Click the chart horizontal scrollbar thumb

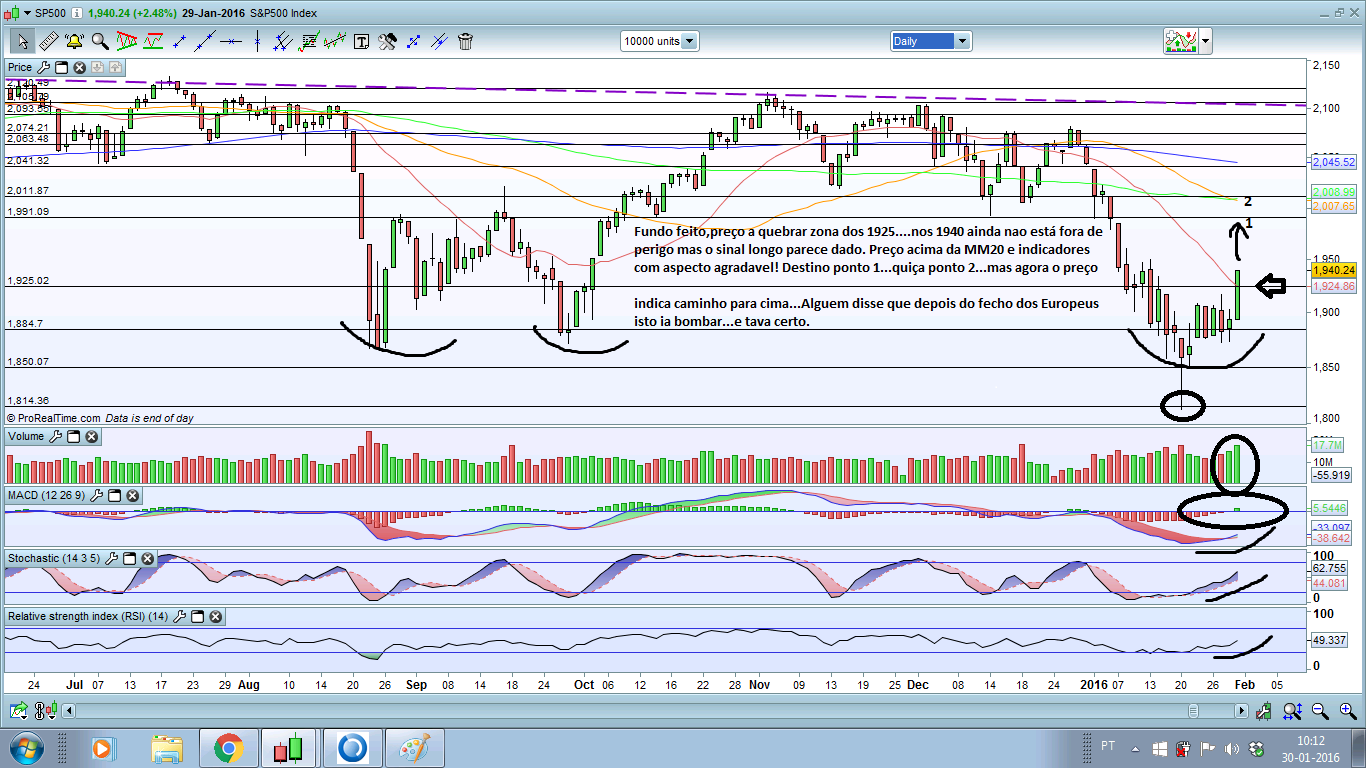(x=1193, y=711)
